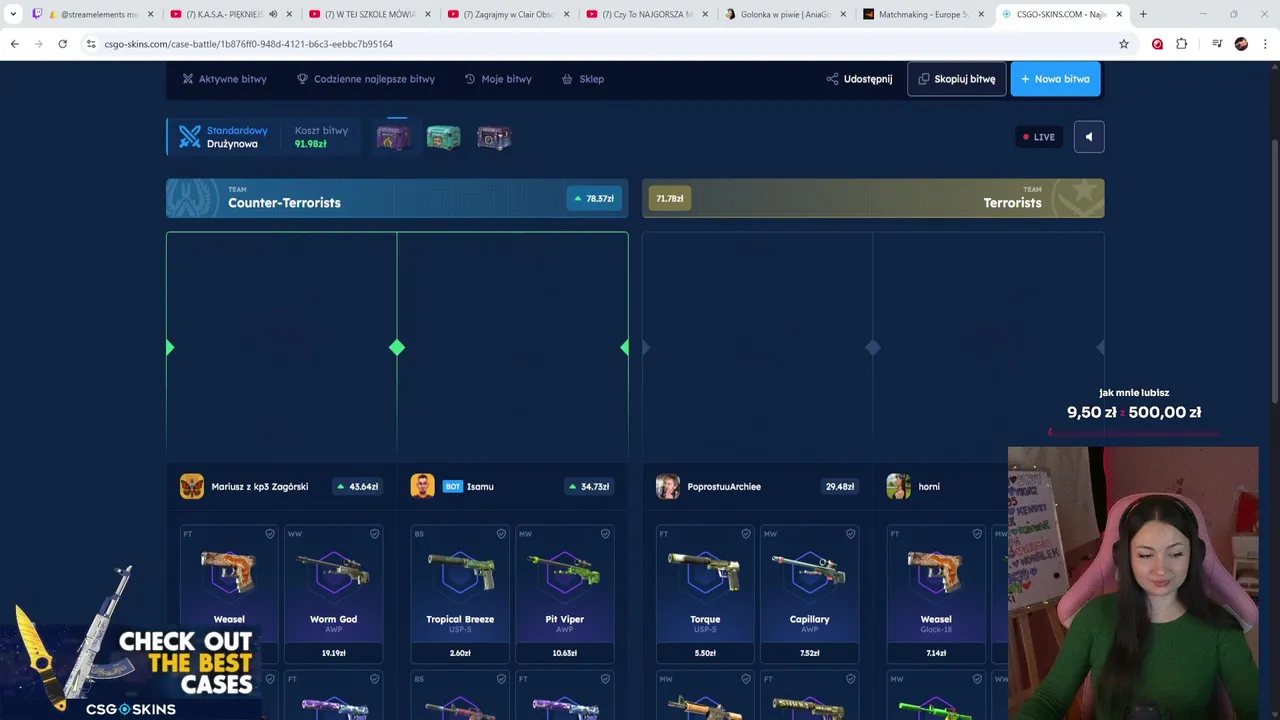This screenshot has height=720, width=1280.
Task: Reload the csgo-skins page
Action: click(x=62, y=44)
